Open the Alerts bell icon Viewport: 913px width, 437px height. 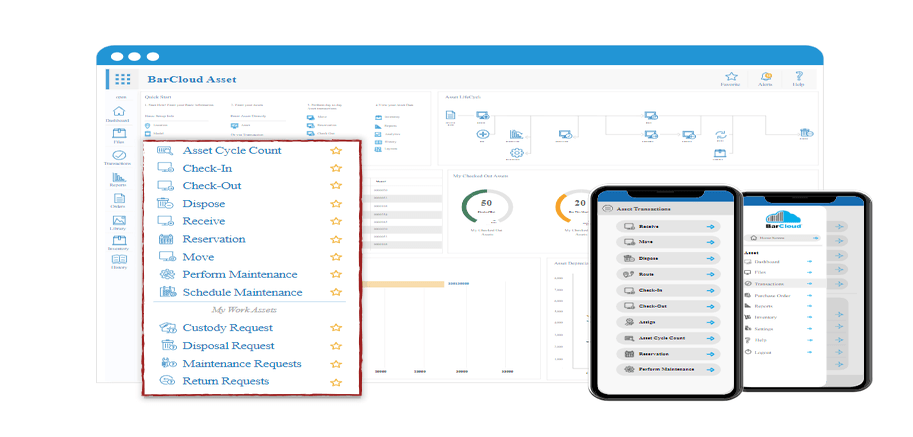point(765,79)
